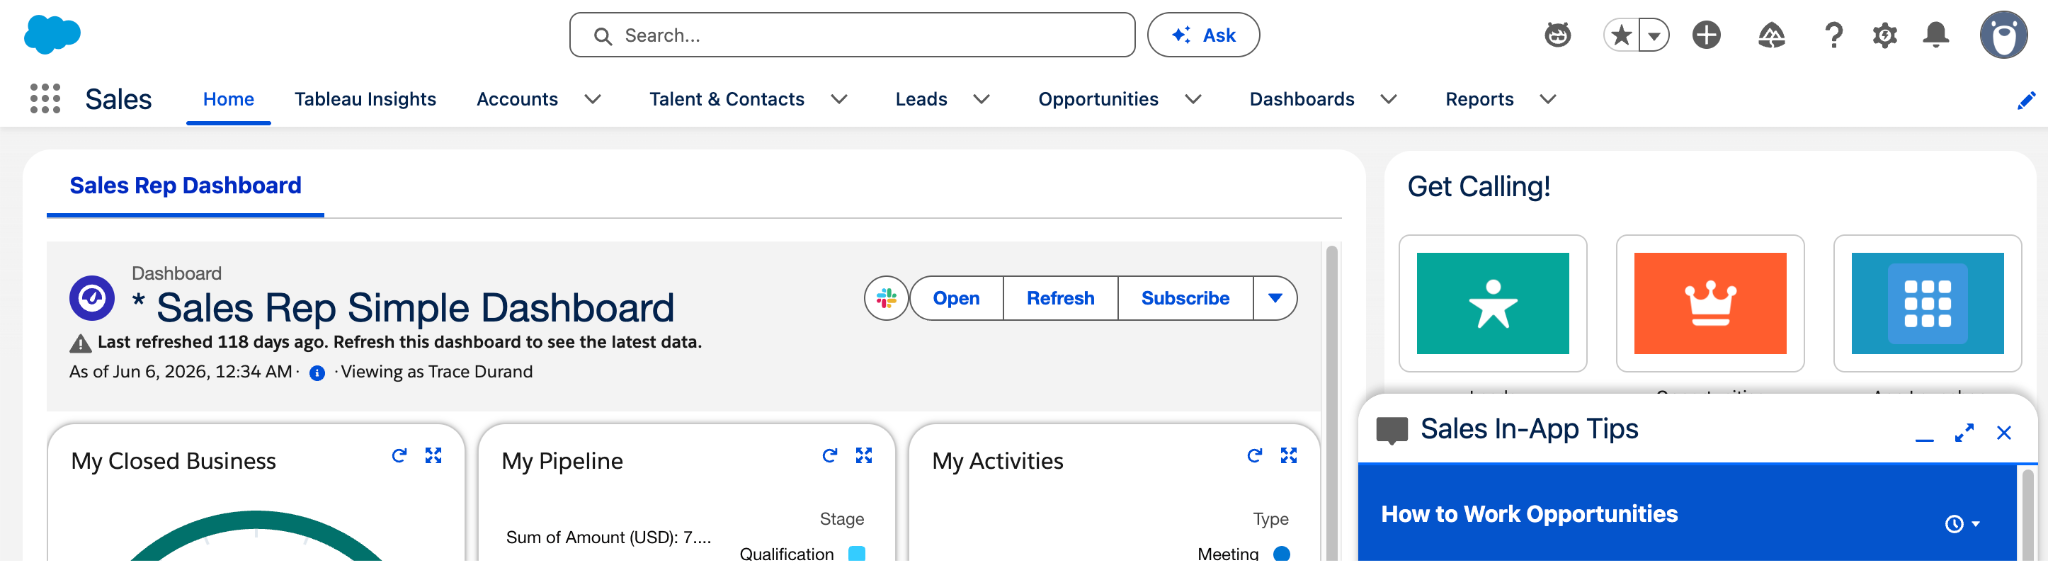Open the Astro guidance center icon
Image resolution: width=2048 pixels, height=561 pixels.
[x=1558, y=35]
